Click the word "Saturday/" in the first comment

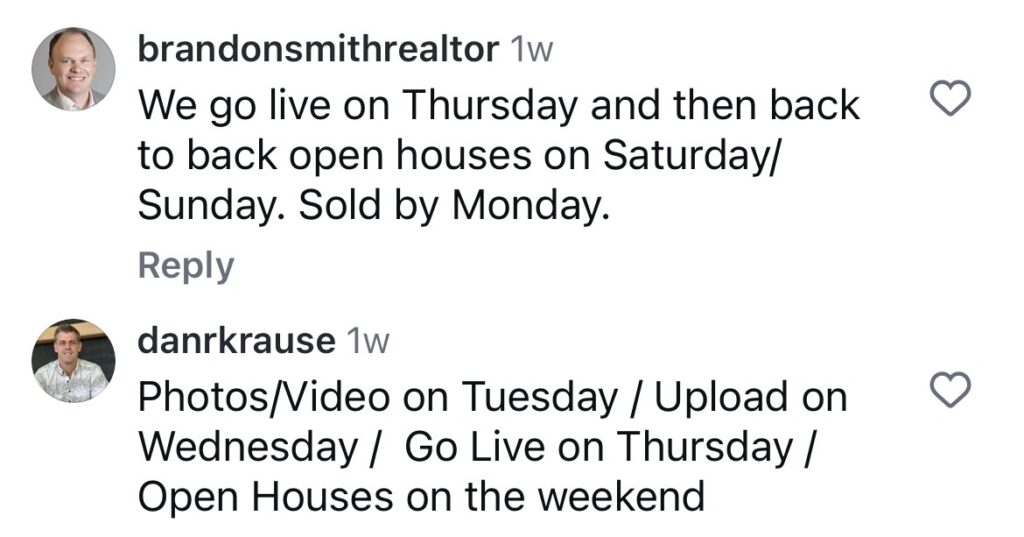(x=692, y=156)
